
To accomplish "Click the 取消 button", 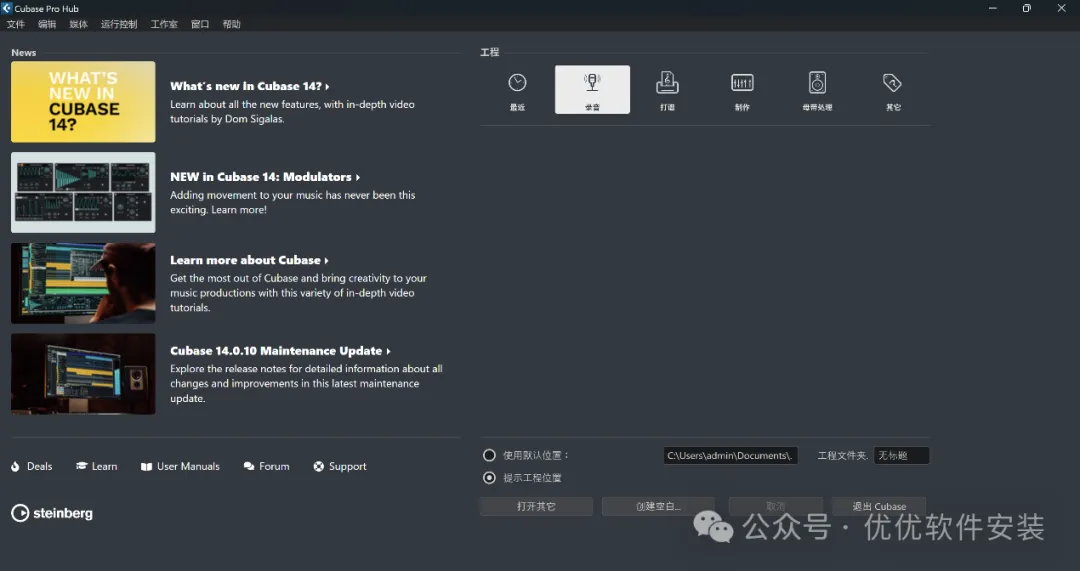I will coord(776,506).
